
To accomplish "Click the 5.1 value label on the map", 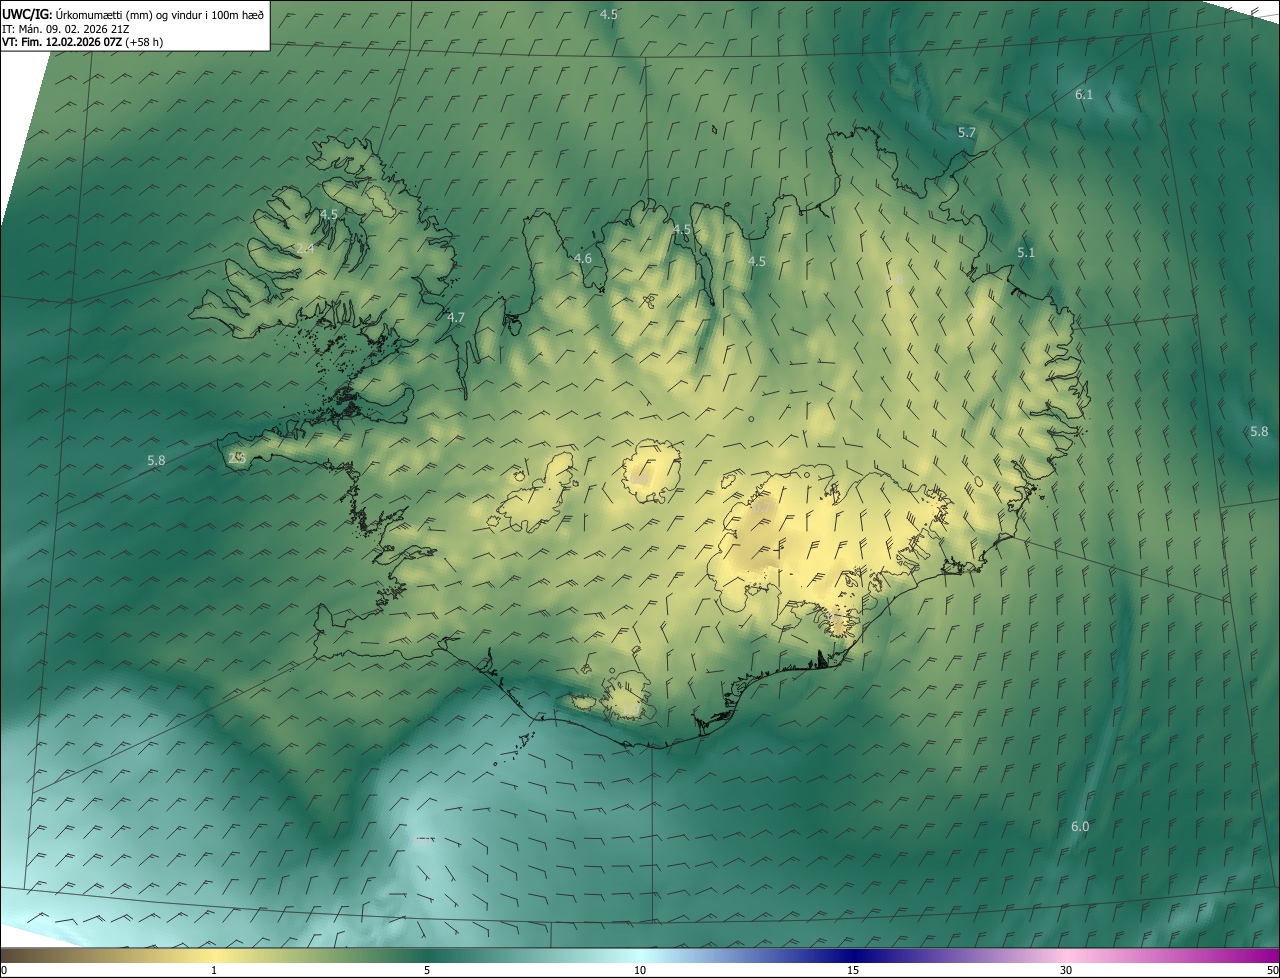I will (1026, 253).
